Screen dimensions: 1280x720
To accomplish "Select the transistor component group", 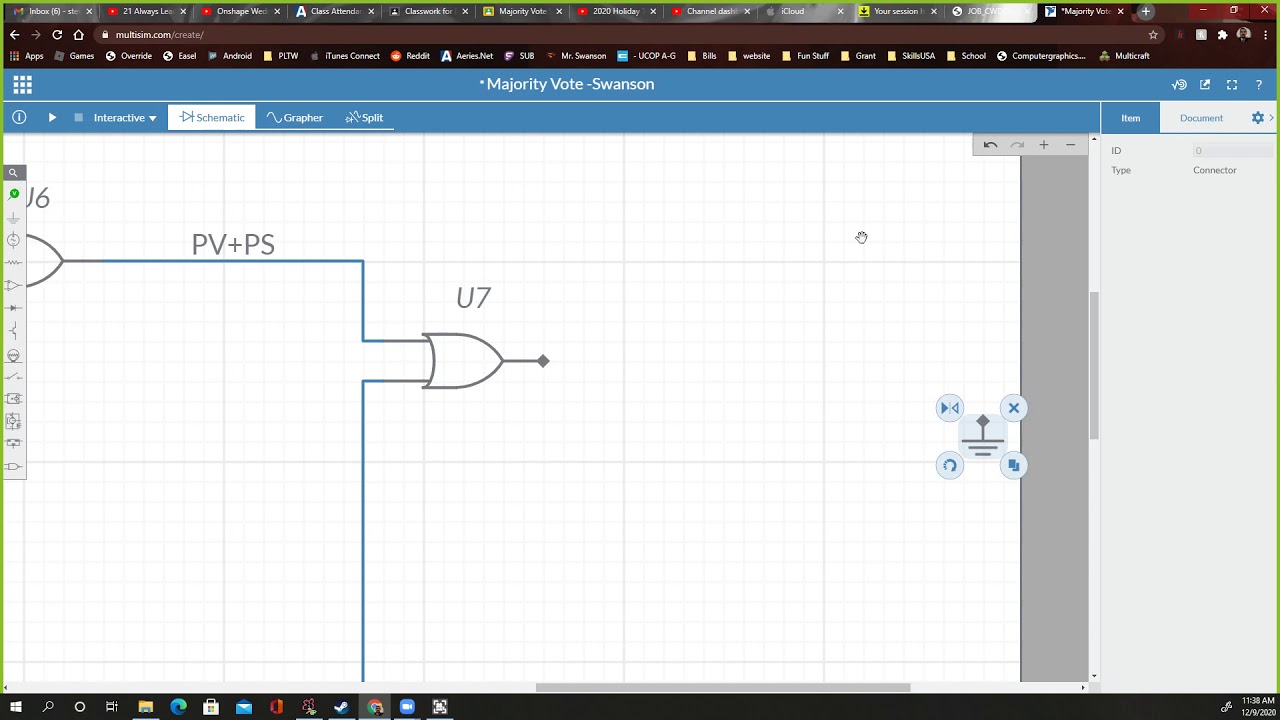I will point(13,331).
